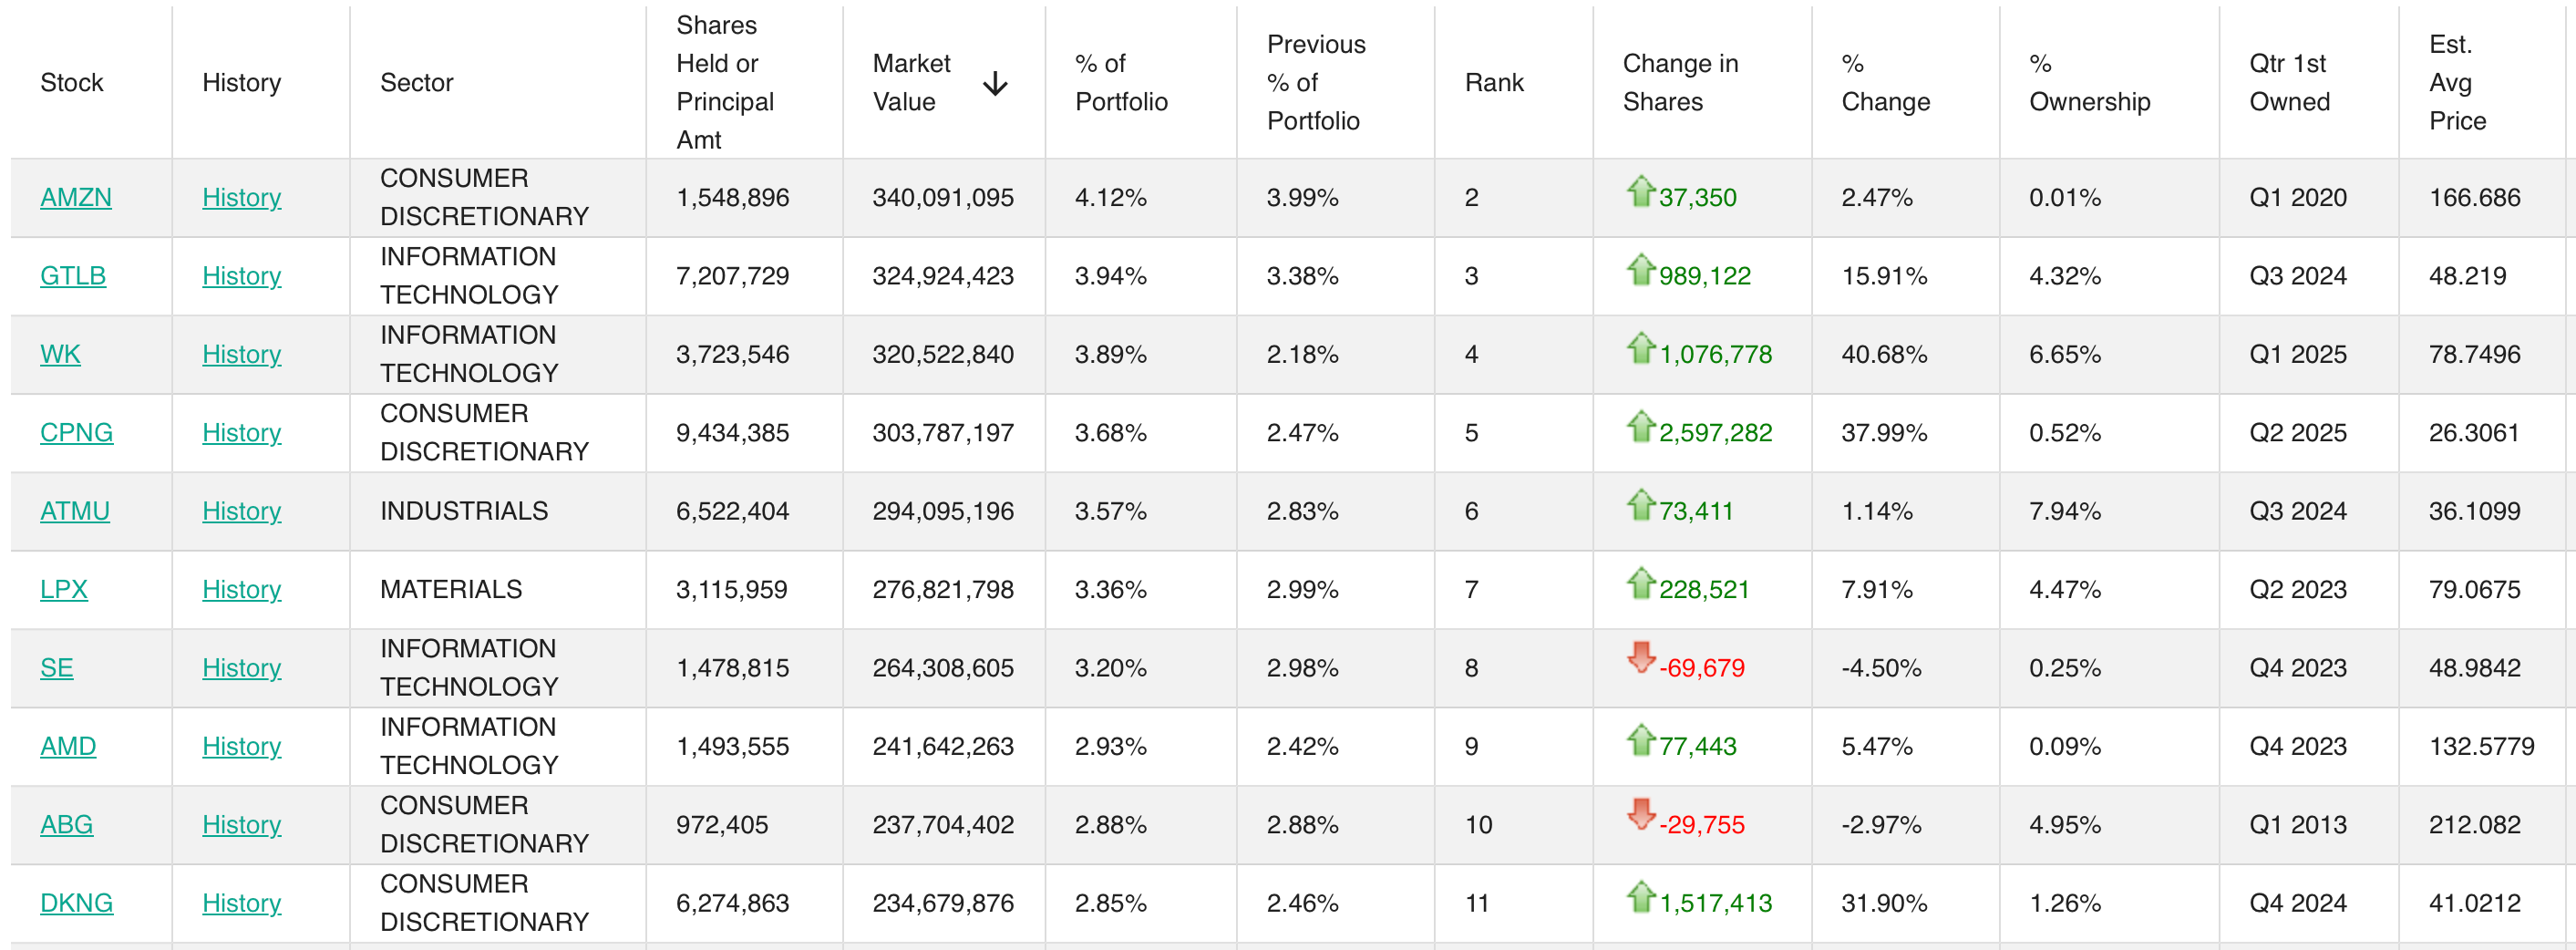View History for CPNG
The height and width of the screenshot is (950, 2576).
[241, 432]
